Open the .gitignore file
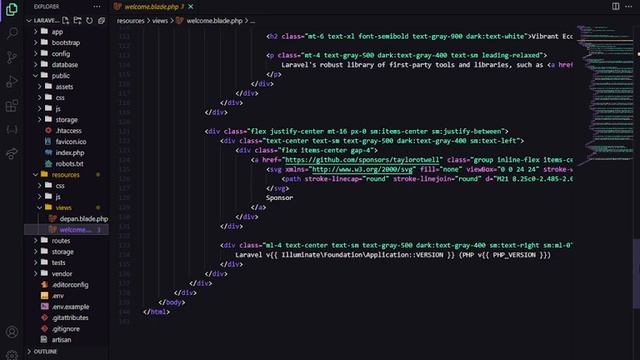Screen dimensions: 640x360 (x=67, y=329)
